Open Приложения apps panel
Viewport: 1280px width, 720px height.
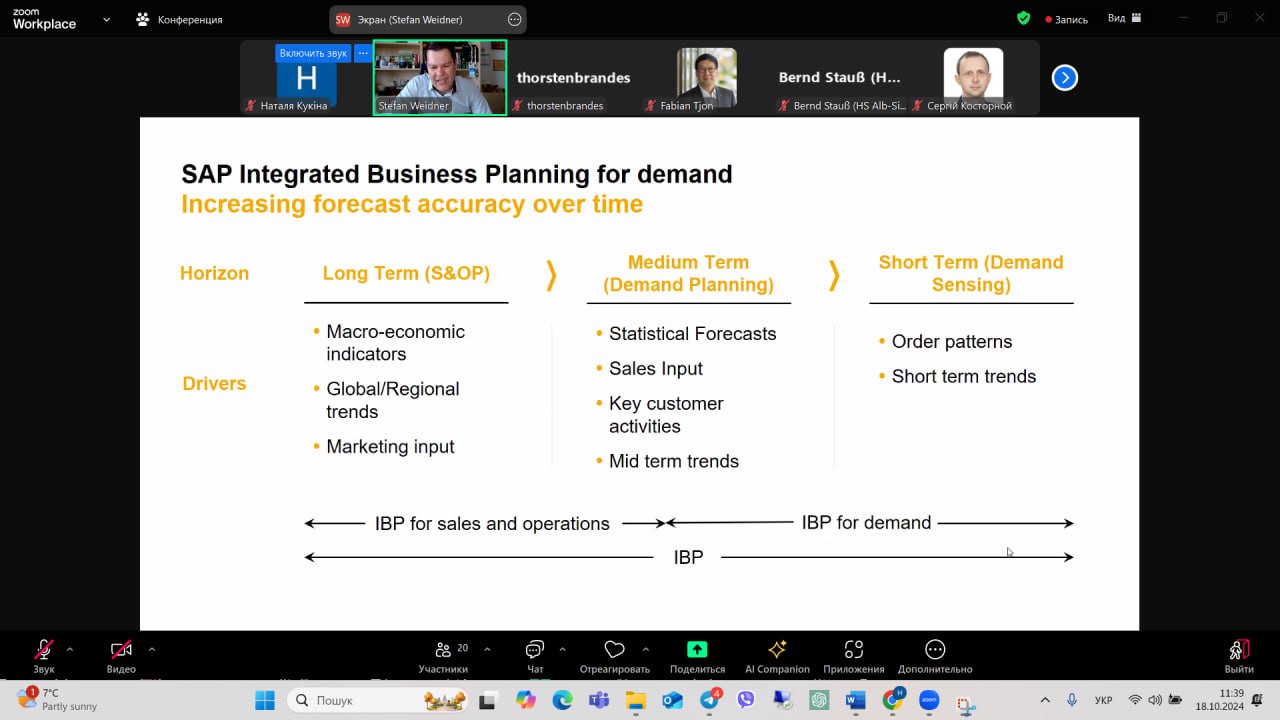pyautogui.click(x=854, y=655)
